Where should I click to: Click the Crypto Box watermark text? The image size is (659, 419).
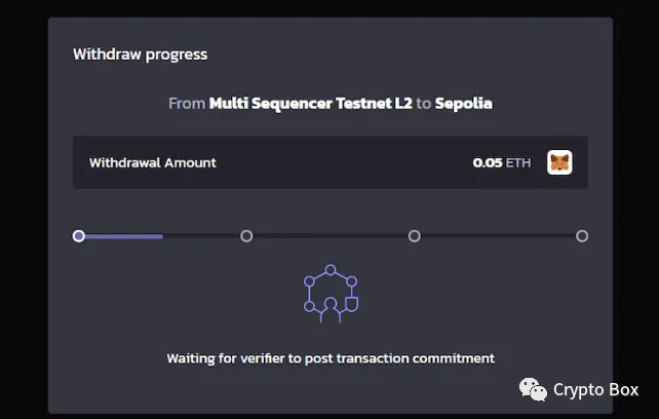click(x=596, y=390)
